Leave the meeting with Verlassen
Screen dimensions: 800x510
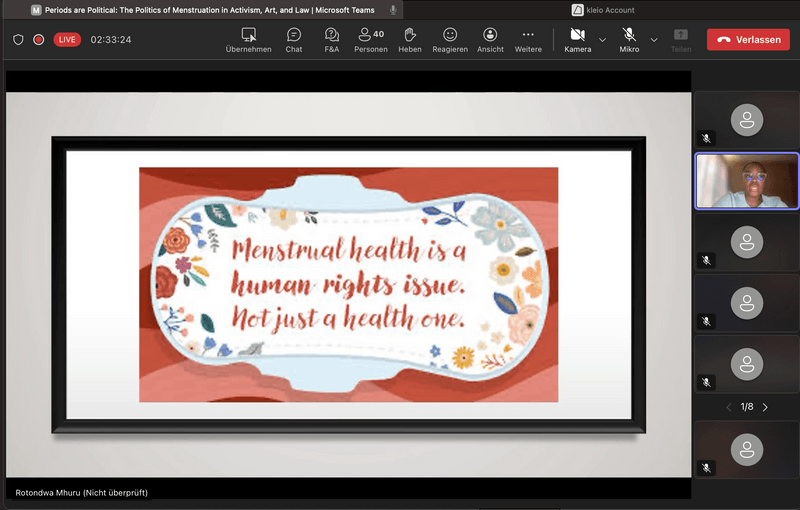tap(747, 40)
